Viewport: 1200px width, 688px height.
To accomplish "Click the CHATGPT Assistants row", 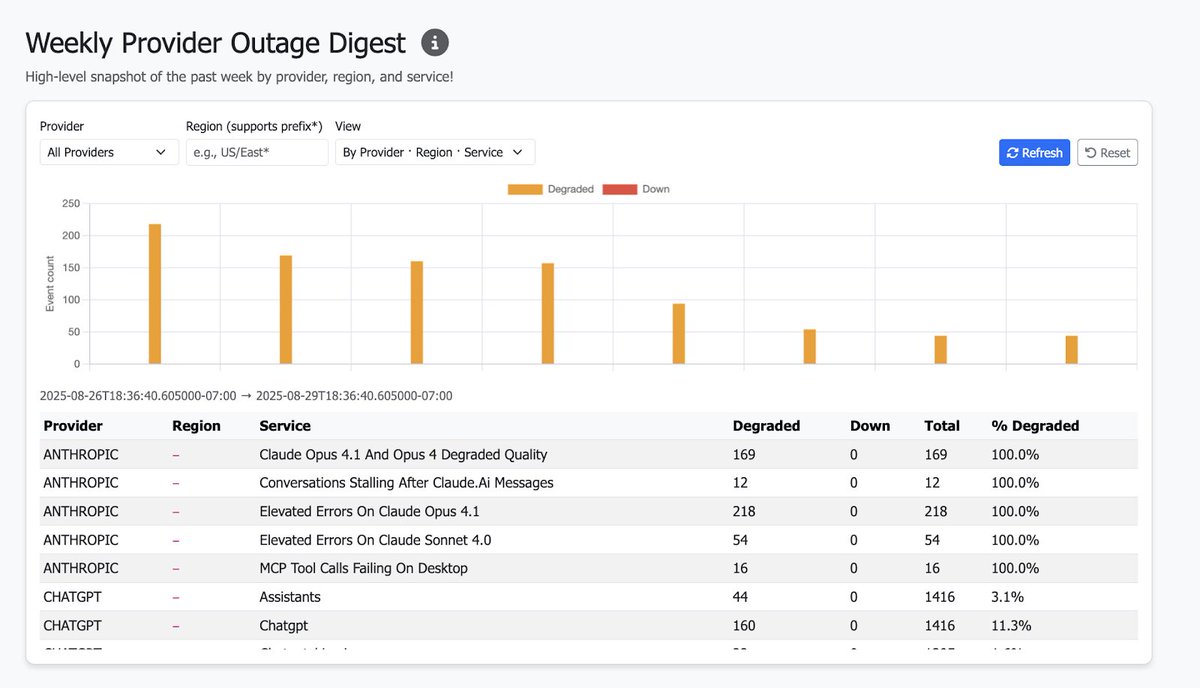I will pos(589,597).
